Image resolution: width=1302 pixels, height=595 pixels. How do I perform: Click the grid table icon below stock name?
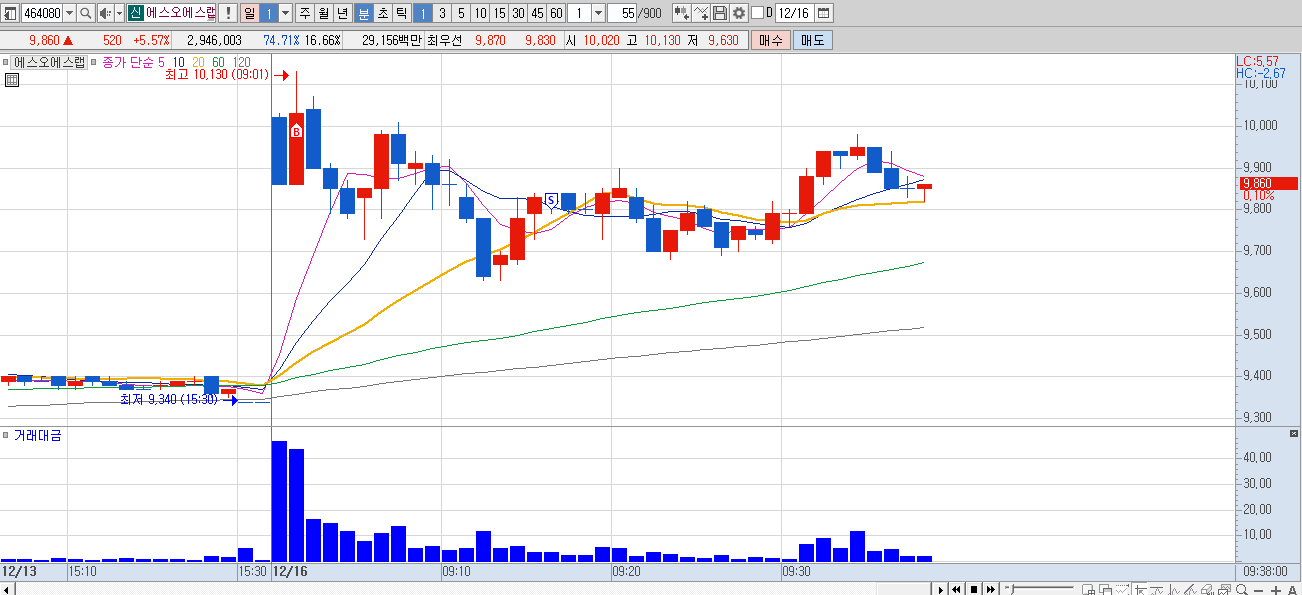[12, 80]
